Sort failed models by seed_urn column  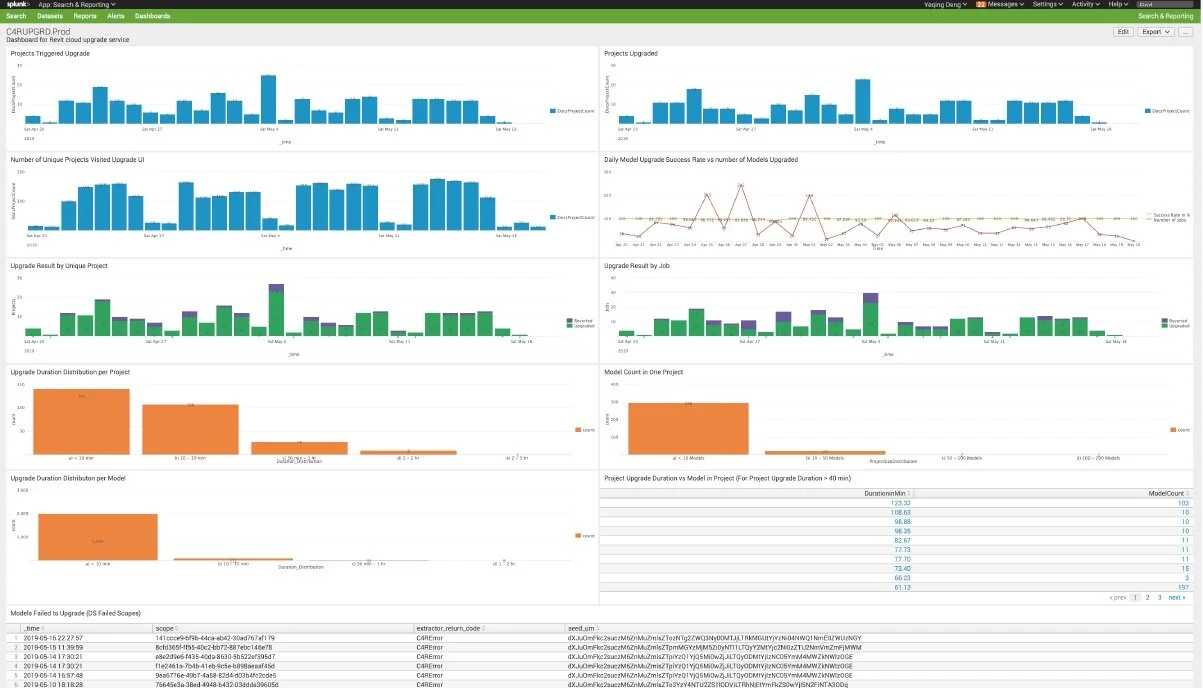click(584, 628)
